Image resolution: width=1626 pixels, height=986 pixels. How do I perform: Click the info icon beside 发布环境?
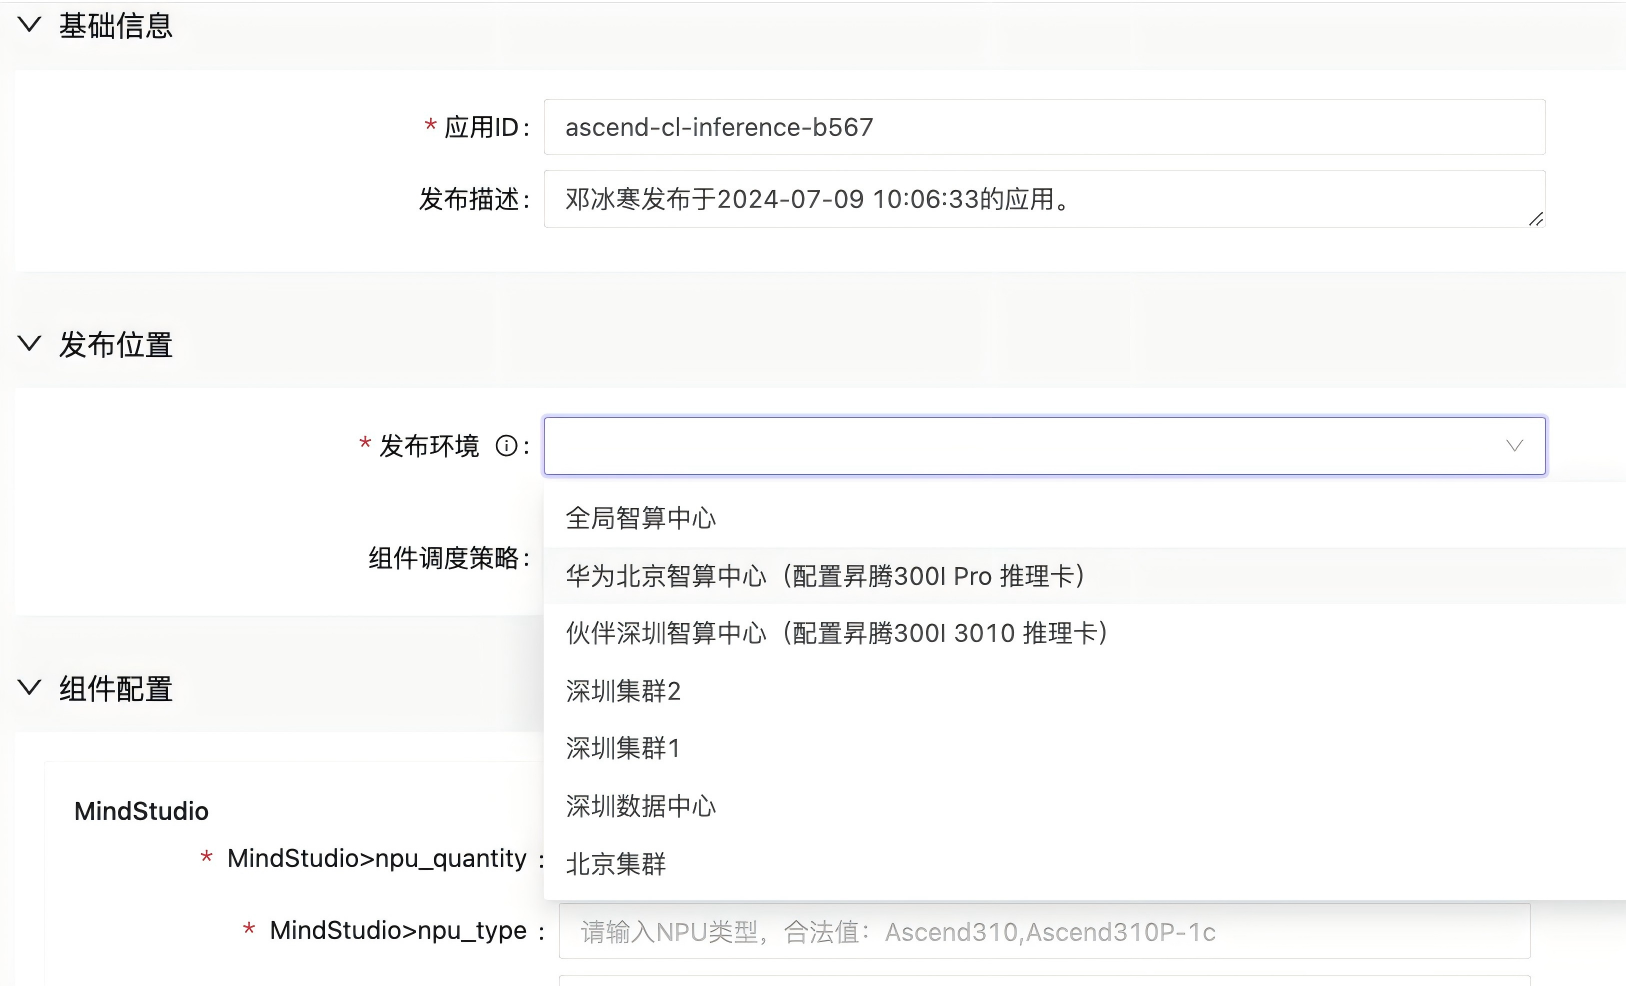pos(507,446)
